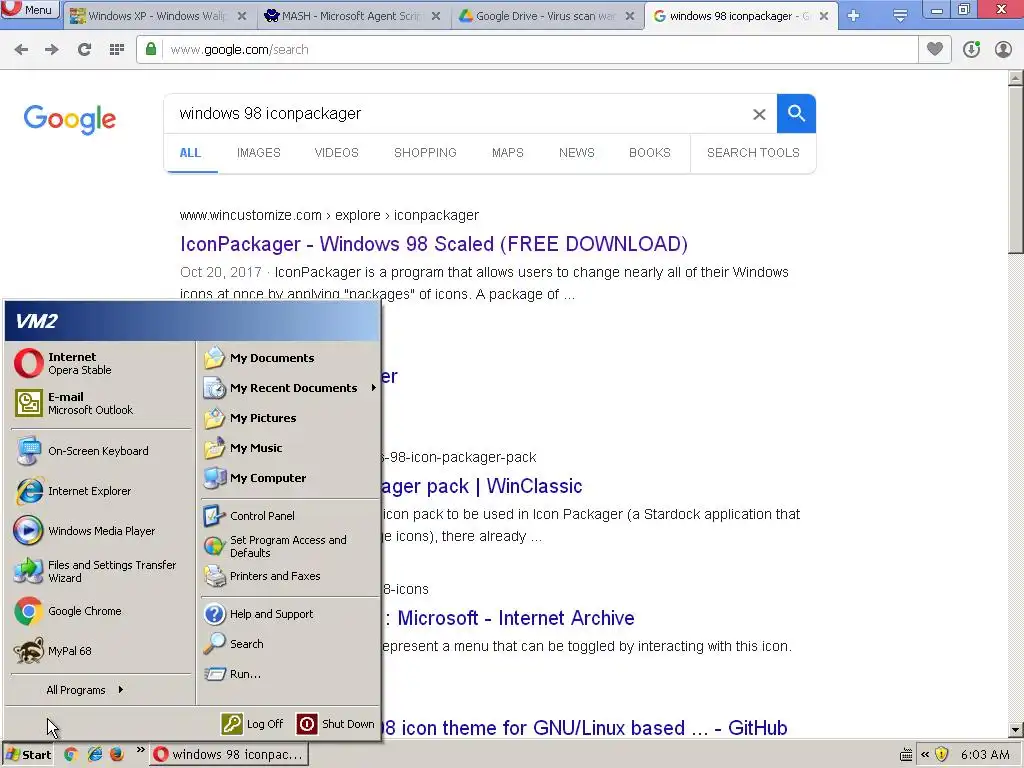This screenshot has width=1024, height=768.
Task: Switch to MASH Microsoft Agent tab
Action: point(353,16)
